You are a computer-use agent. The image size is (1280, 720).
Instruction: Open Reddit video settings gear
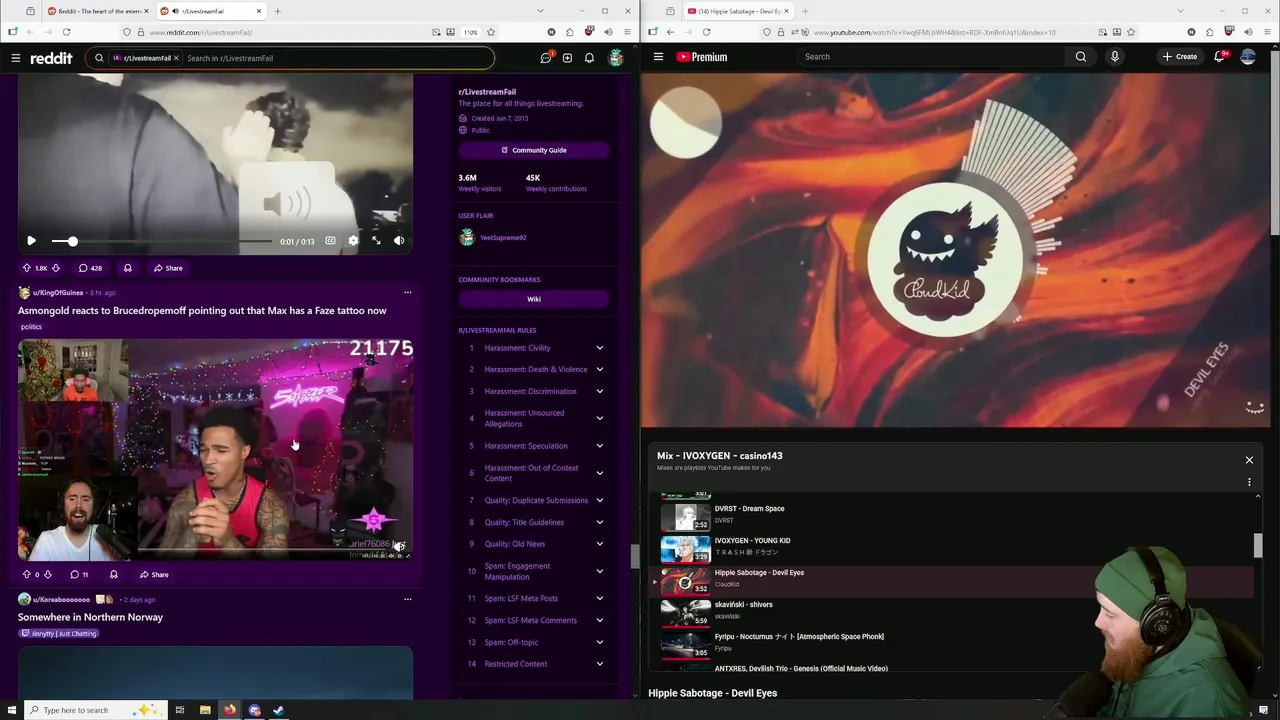tap(353, 241)
